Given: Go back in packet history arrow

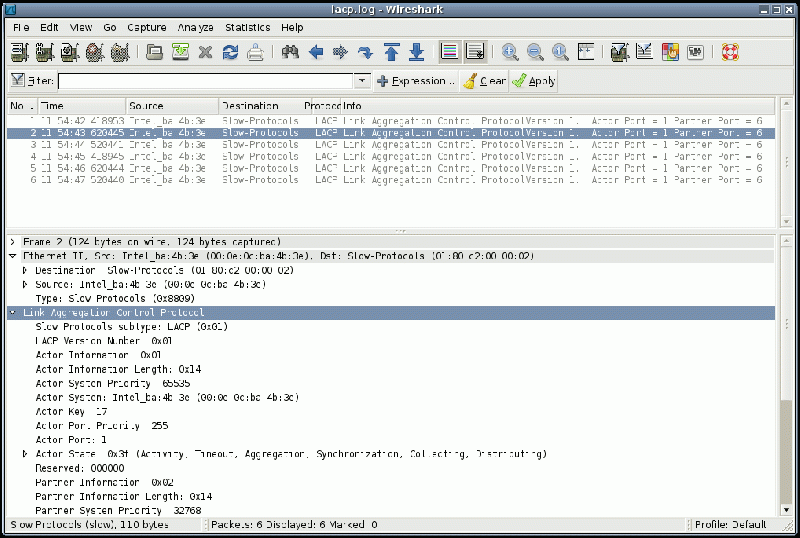Looking at the screenshot, I should pos(316,52).
